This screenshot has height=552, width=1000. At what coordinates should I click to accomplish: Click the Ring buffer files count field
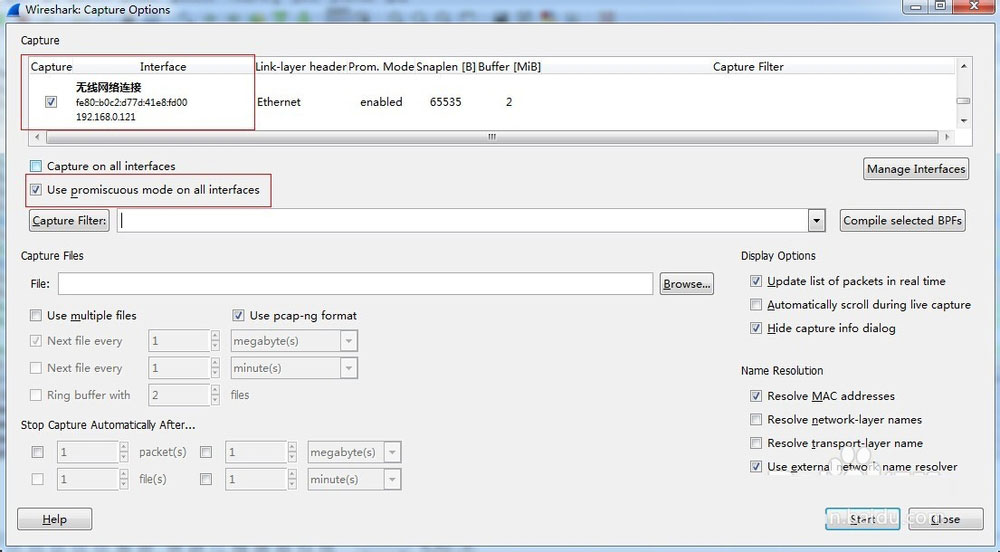(179, 395)
